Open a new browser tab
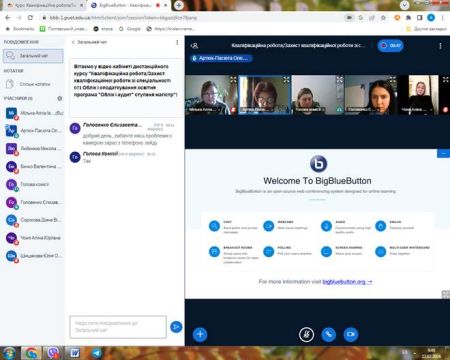 179,5
